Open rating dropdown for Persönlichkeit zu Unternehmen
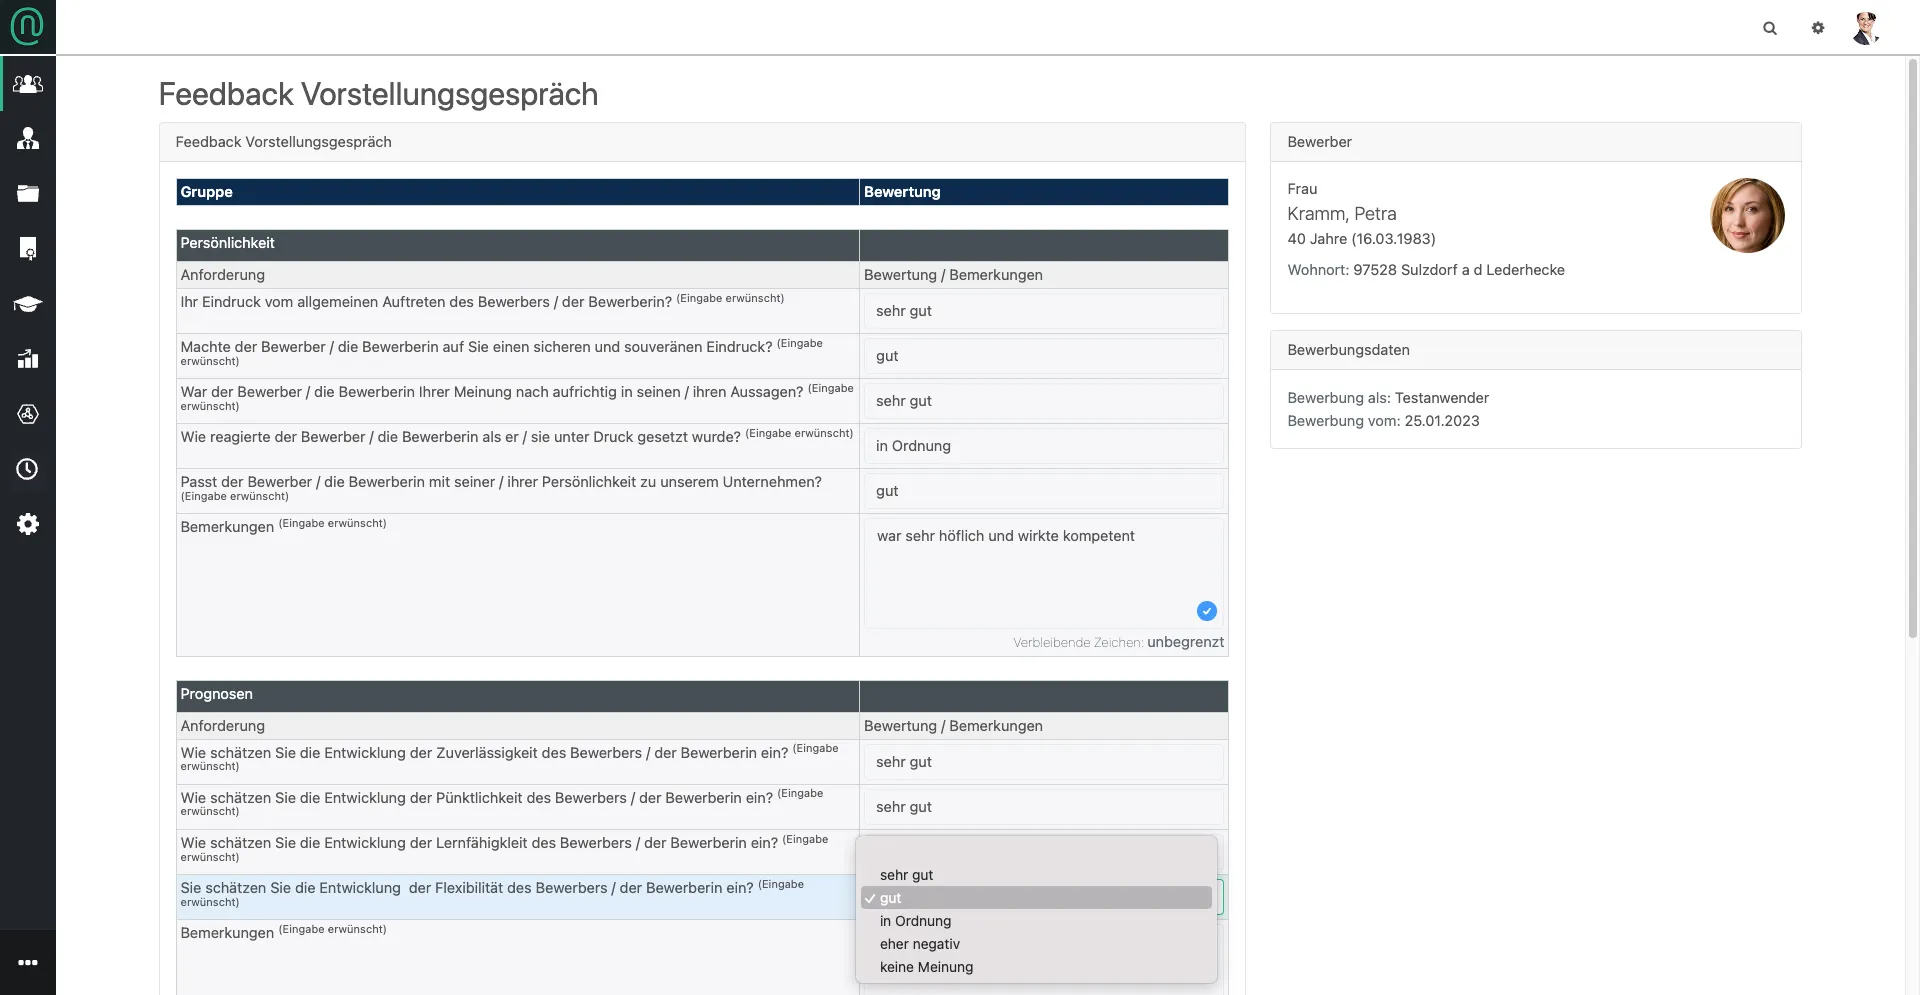The height and width of the screenshot is (995, 1920). click(x=1043, y=491)
